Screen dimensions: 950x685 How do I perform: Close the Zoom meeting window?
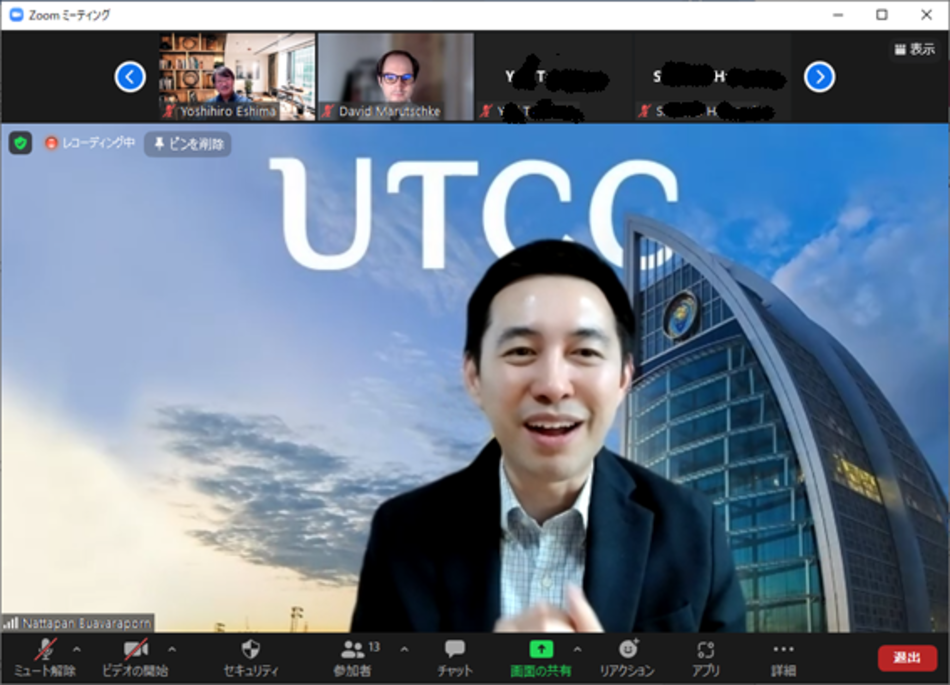pyautogui.click(x=926, y=15)
